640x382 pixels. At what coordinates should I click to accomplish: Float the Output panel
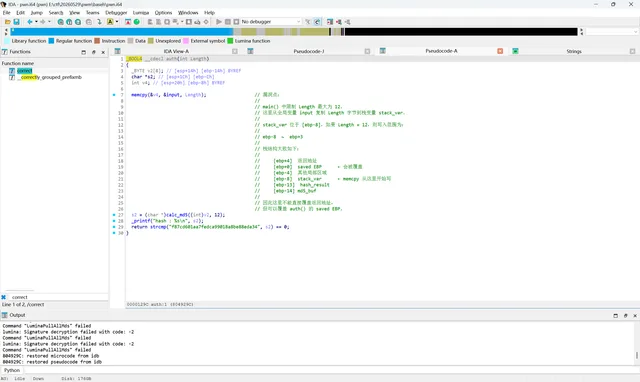[625, 315]
